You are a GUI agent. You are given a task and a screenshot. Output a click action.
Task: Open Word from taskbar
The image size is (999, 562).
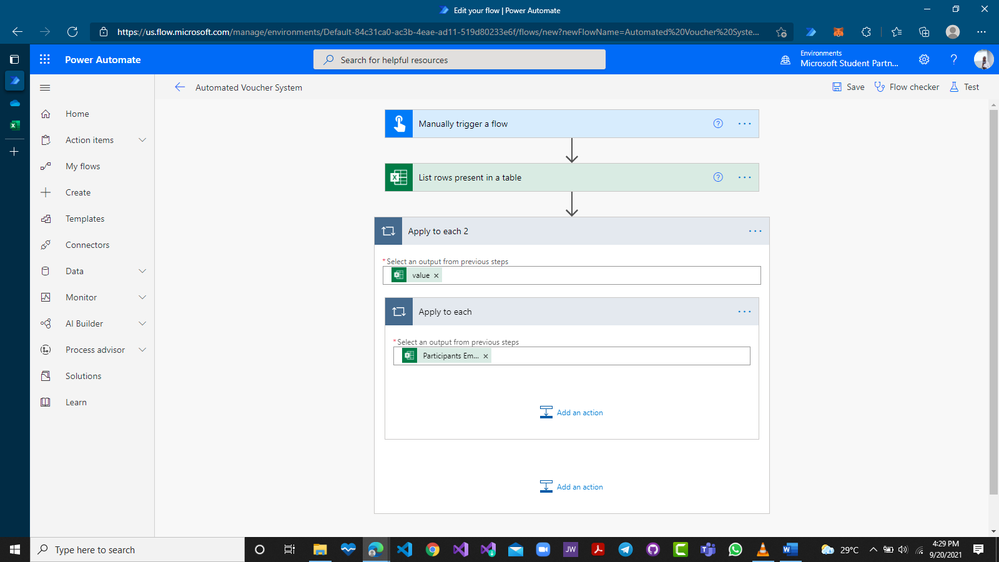[x=790, y=549]
